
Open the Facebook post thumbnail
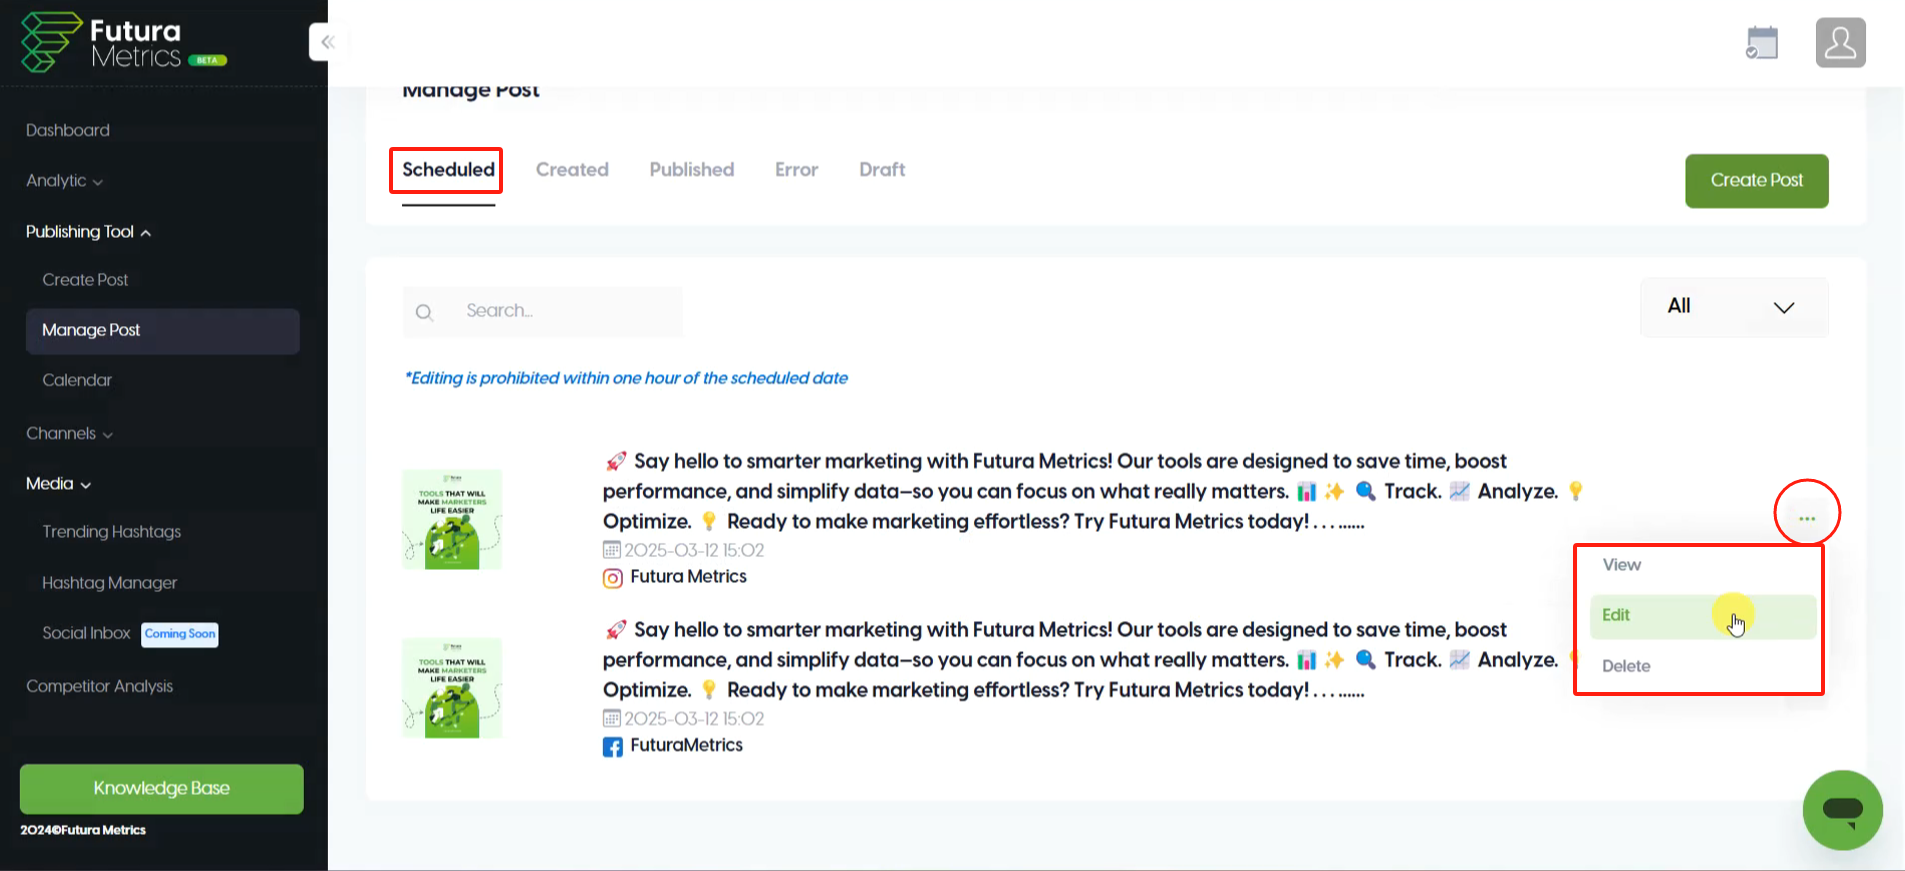point(452,688)
